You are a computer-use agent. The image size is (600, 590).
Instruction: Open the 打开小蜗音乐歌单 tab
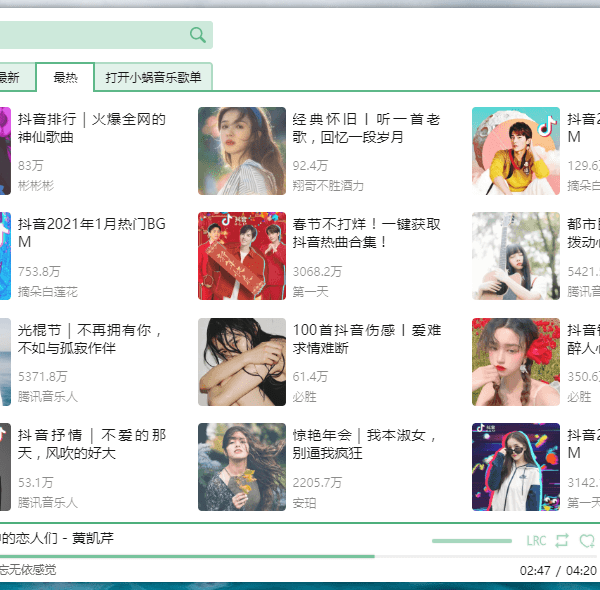click(x=153, y=77)
